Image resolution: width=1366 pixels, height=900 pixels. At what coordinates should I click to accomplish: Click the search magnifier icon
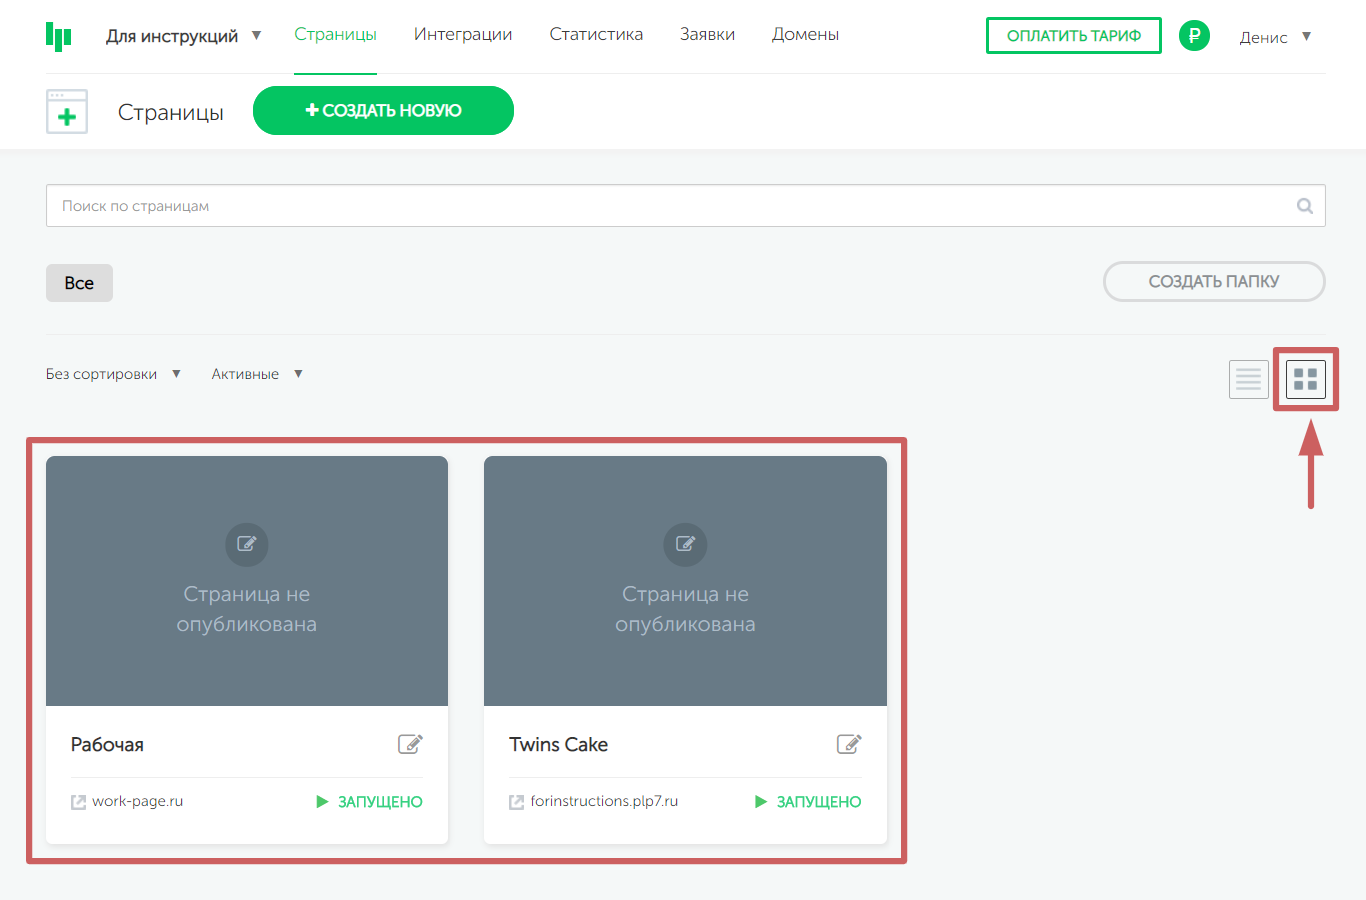(1304, 206)
